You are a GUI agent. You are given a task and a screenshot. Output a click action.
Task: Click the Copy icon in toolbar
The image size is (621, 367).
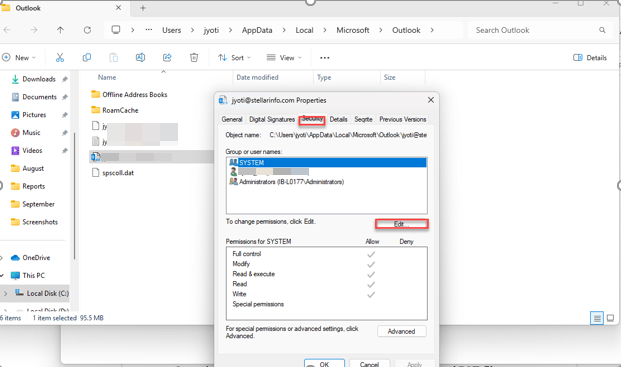click(x=87, y=58)
